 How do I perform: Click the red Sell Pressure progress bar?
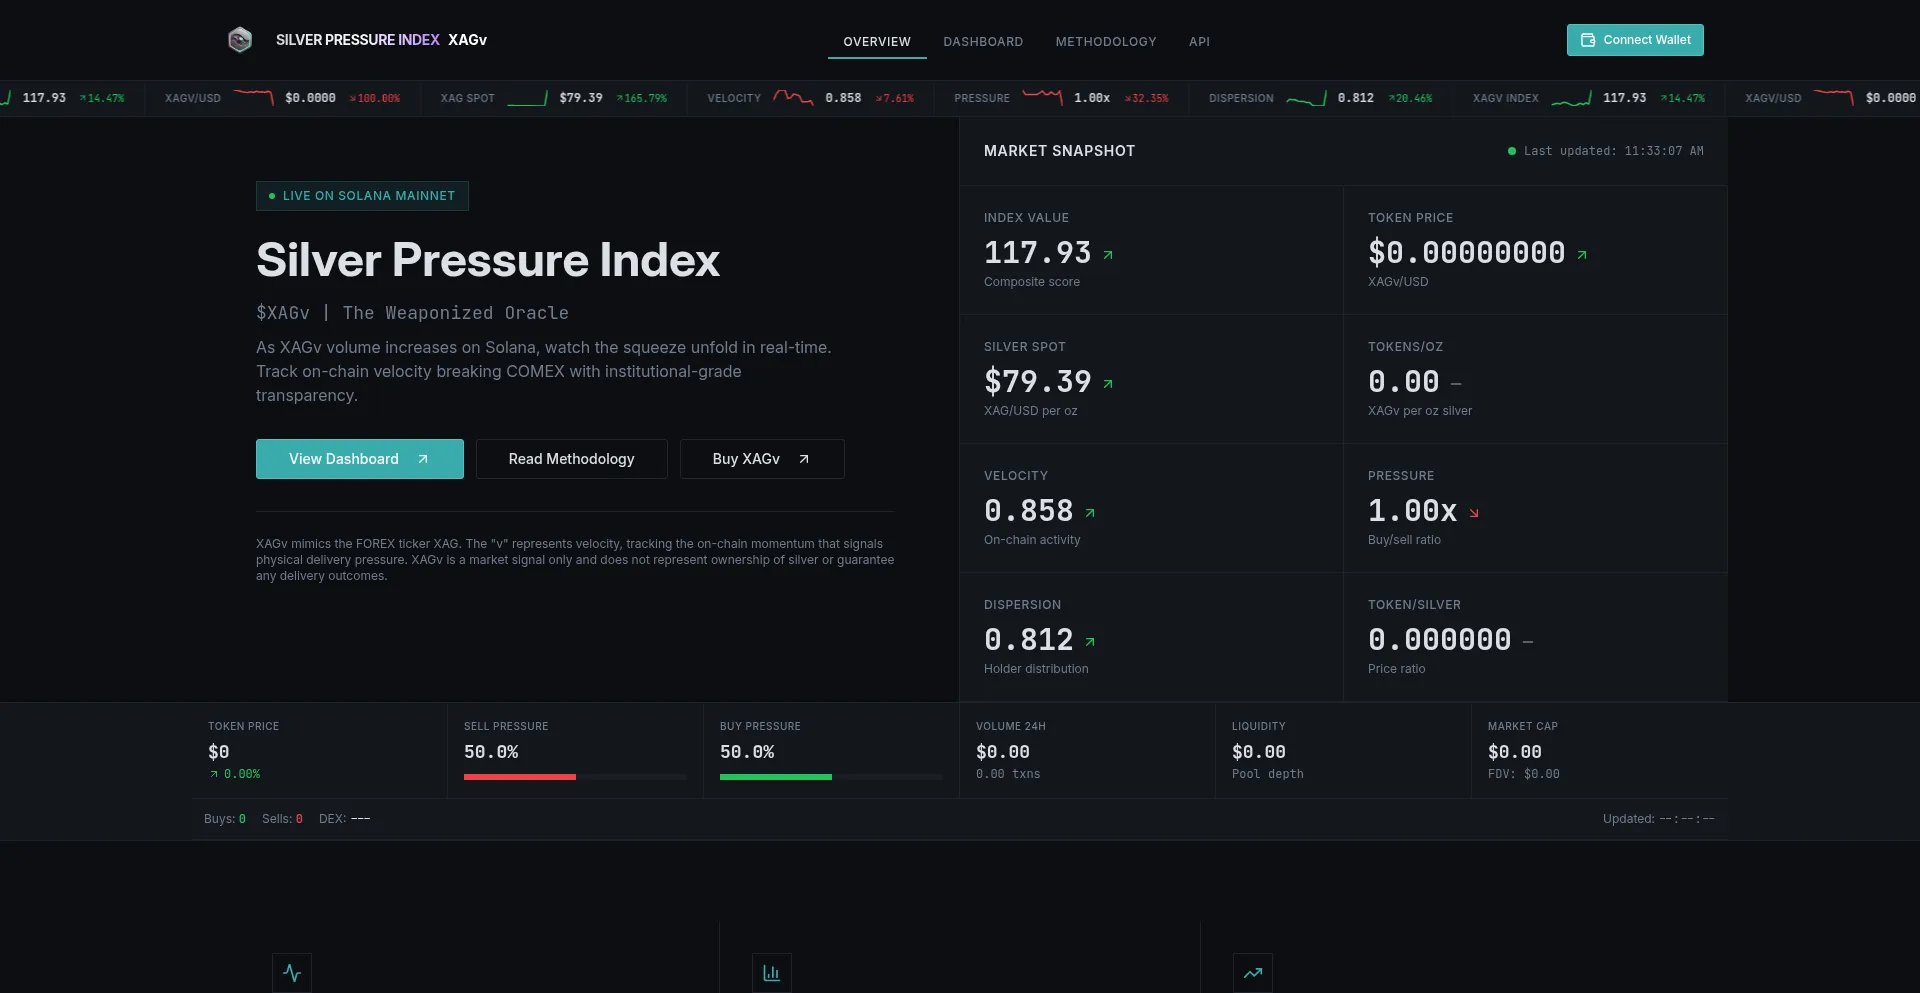point(520,777)
